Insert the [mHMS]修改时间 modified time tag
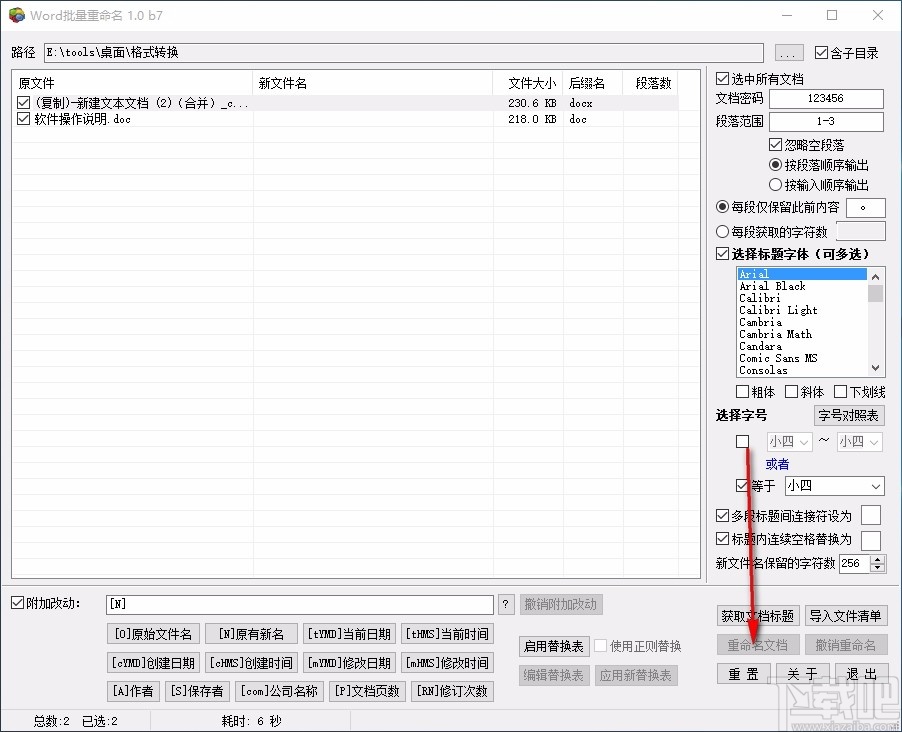This screenshot has width=902, height=732. 446,662
